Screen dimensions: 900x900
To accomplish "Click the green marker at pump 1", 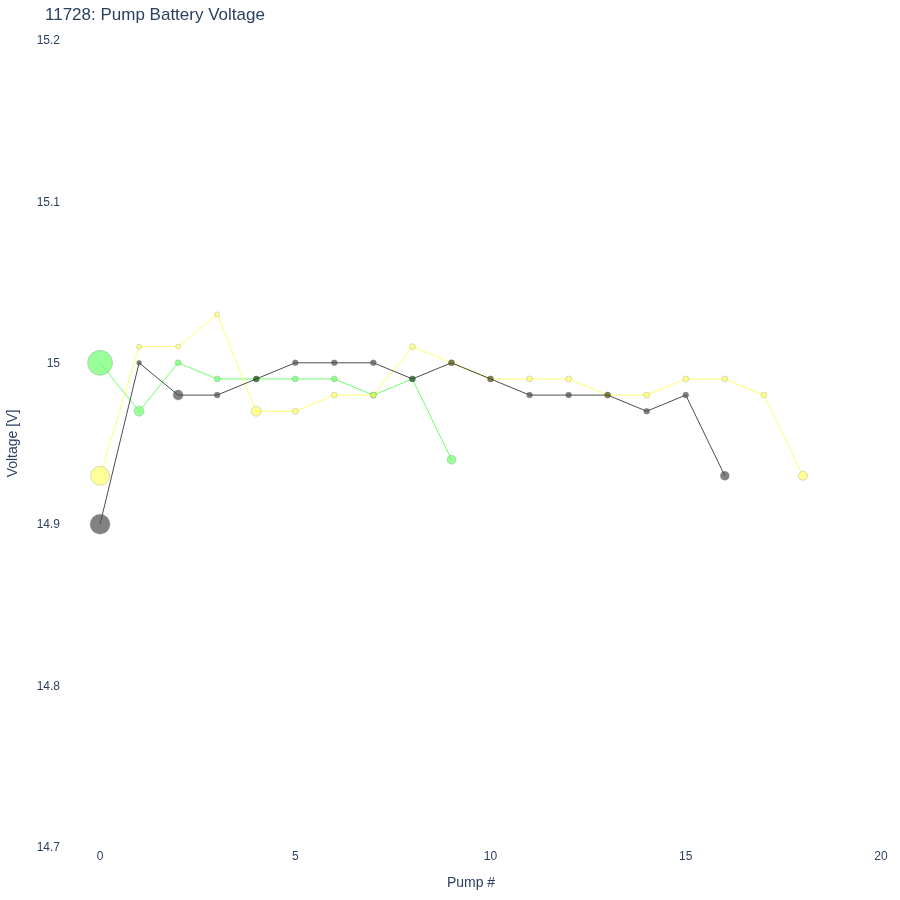I will point(139,411).
